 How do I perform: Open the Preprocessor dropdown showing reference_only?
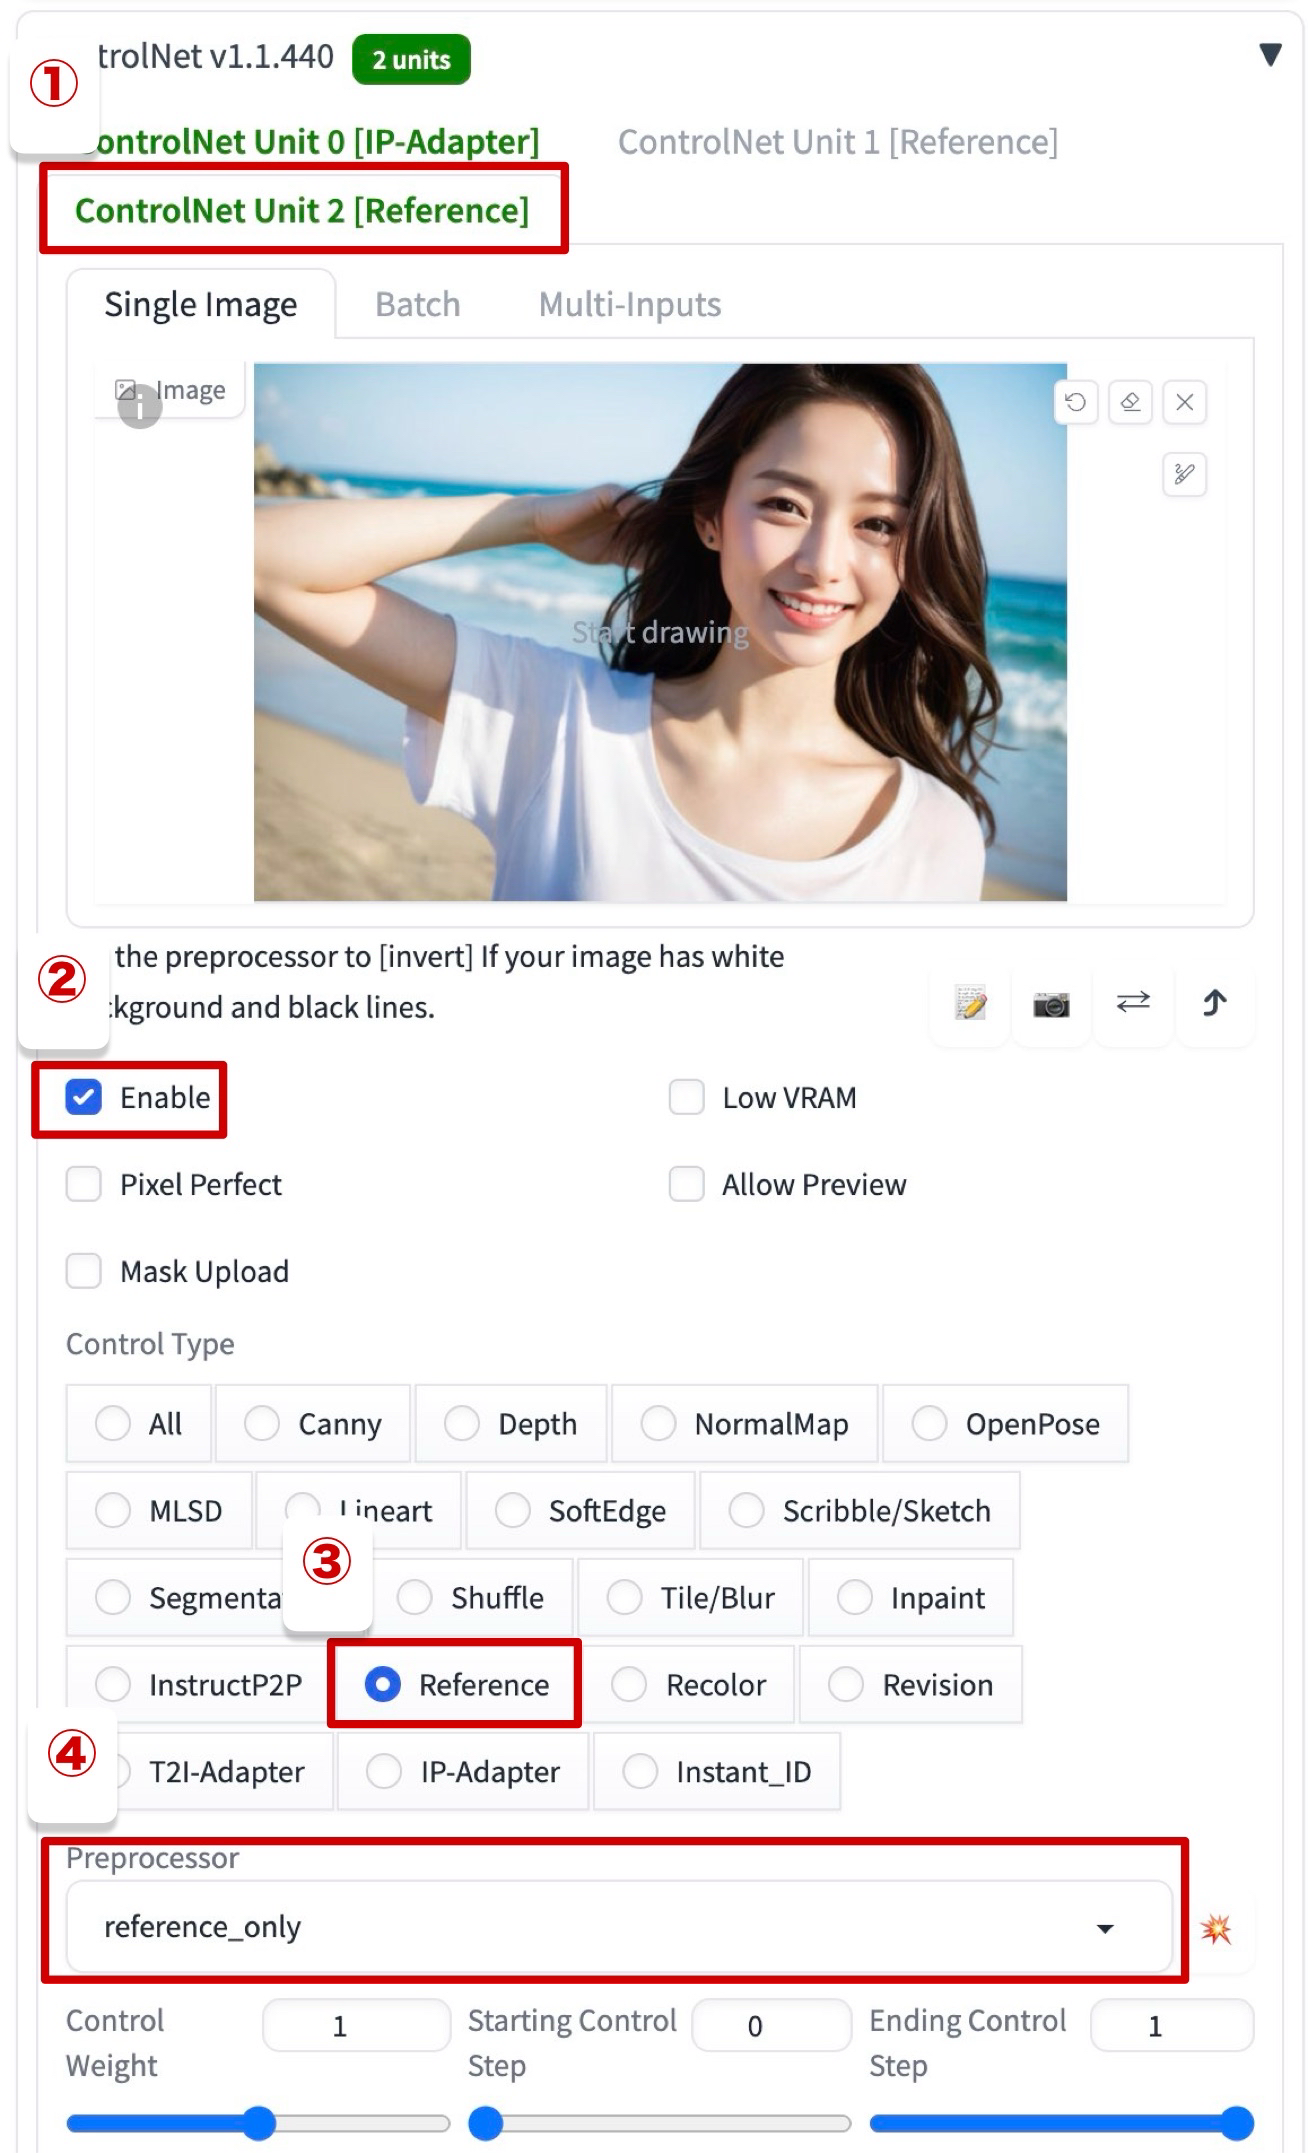point(618,1926)
